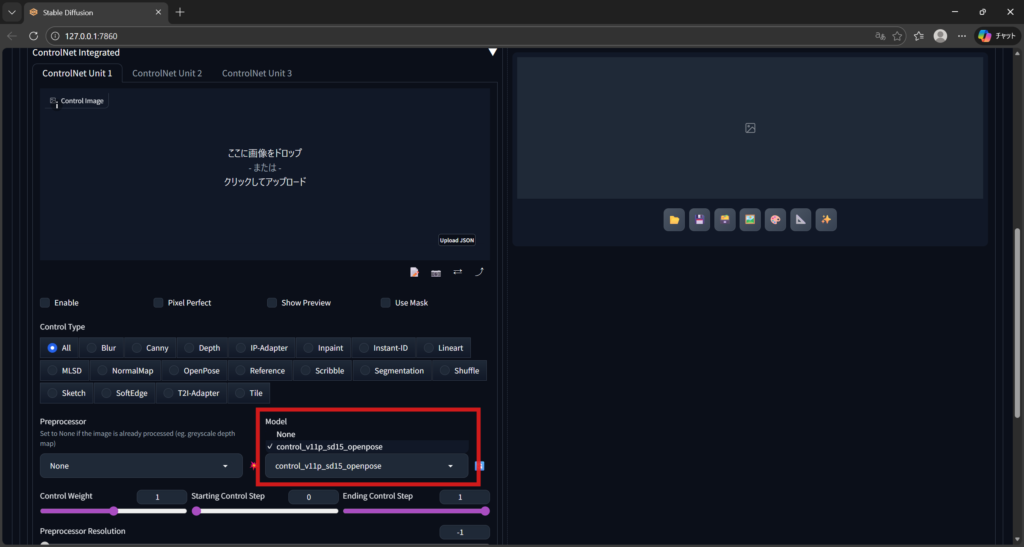Screen dimensions: 1024x547
Task: Click the new canvas document icon
Action: 414,272
